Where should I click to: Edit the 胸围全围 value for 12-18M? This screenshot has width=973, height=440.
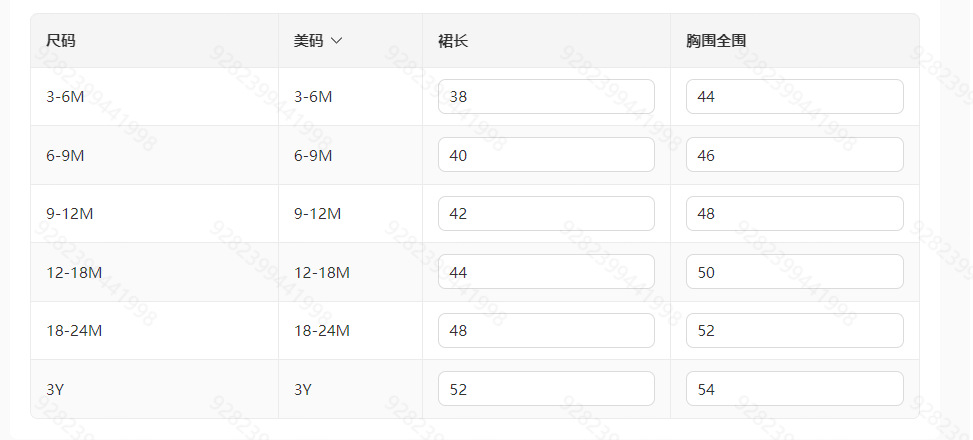pyautogui.click(x=794, y=272)
